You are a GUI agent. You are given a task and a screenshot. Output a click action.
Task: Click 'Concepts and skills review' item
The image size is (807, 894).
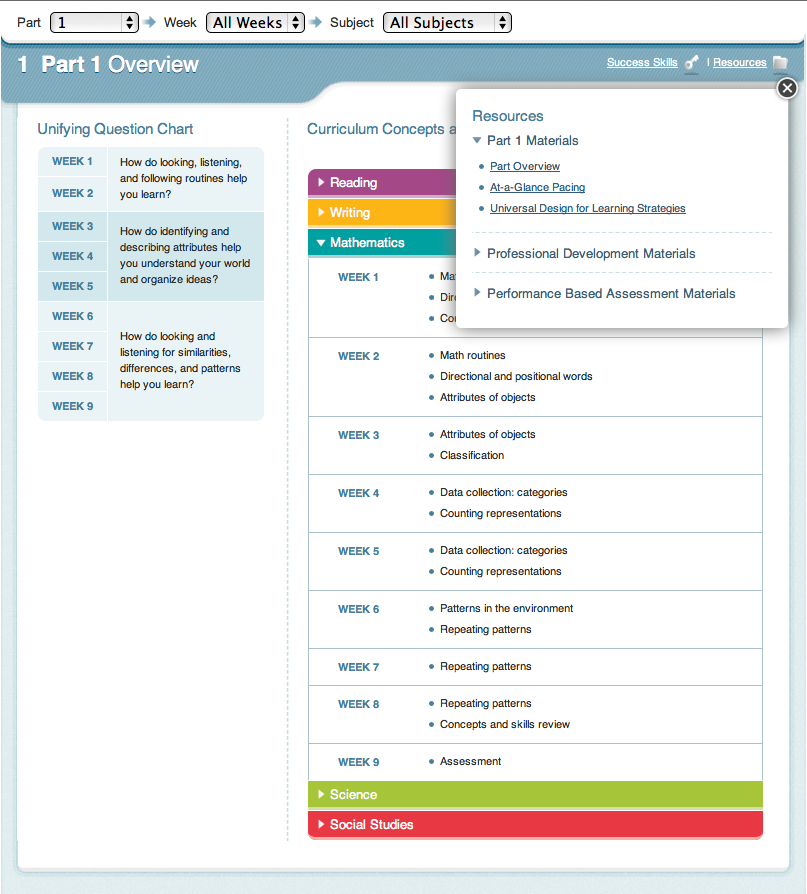click(x=505, y=724)
